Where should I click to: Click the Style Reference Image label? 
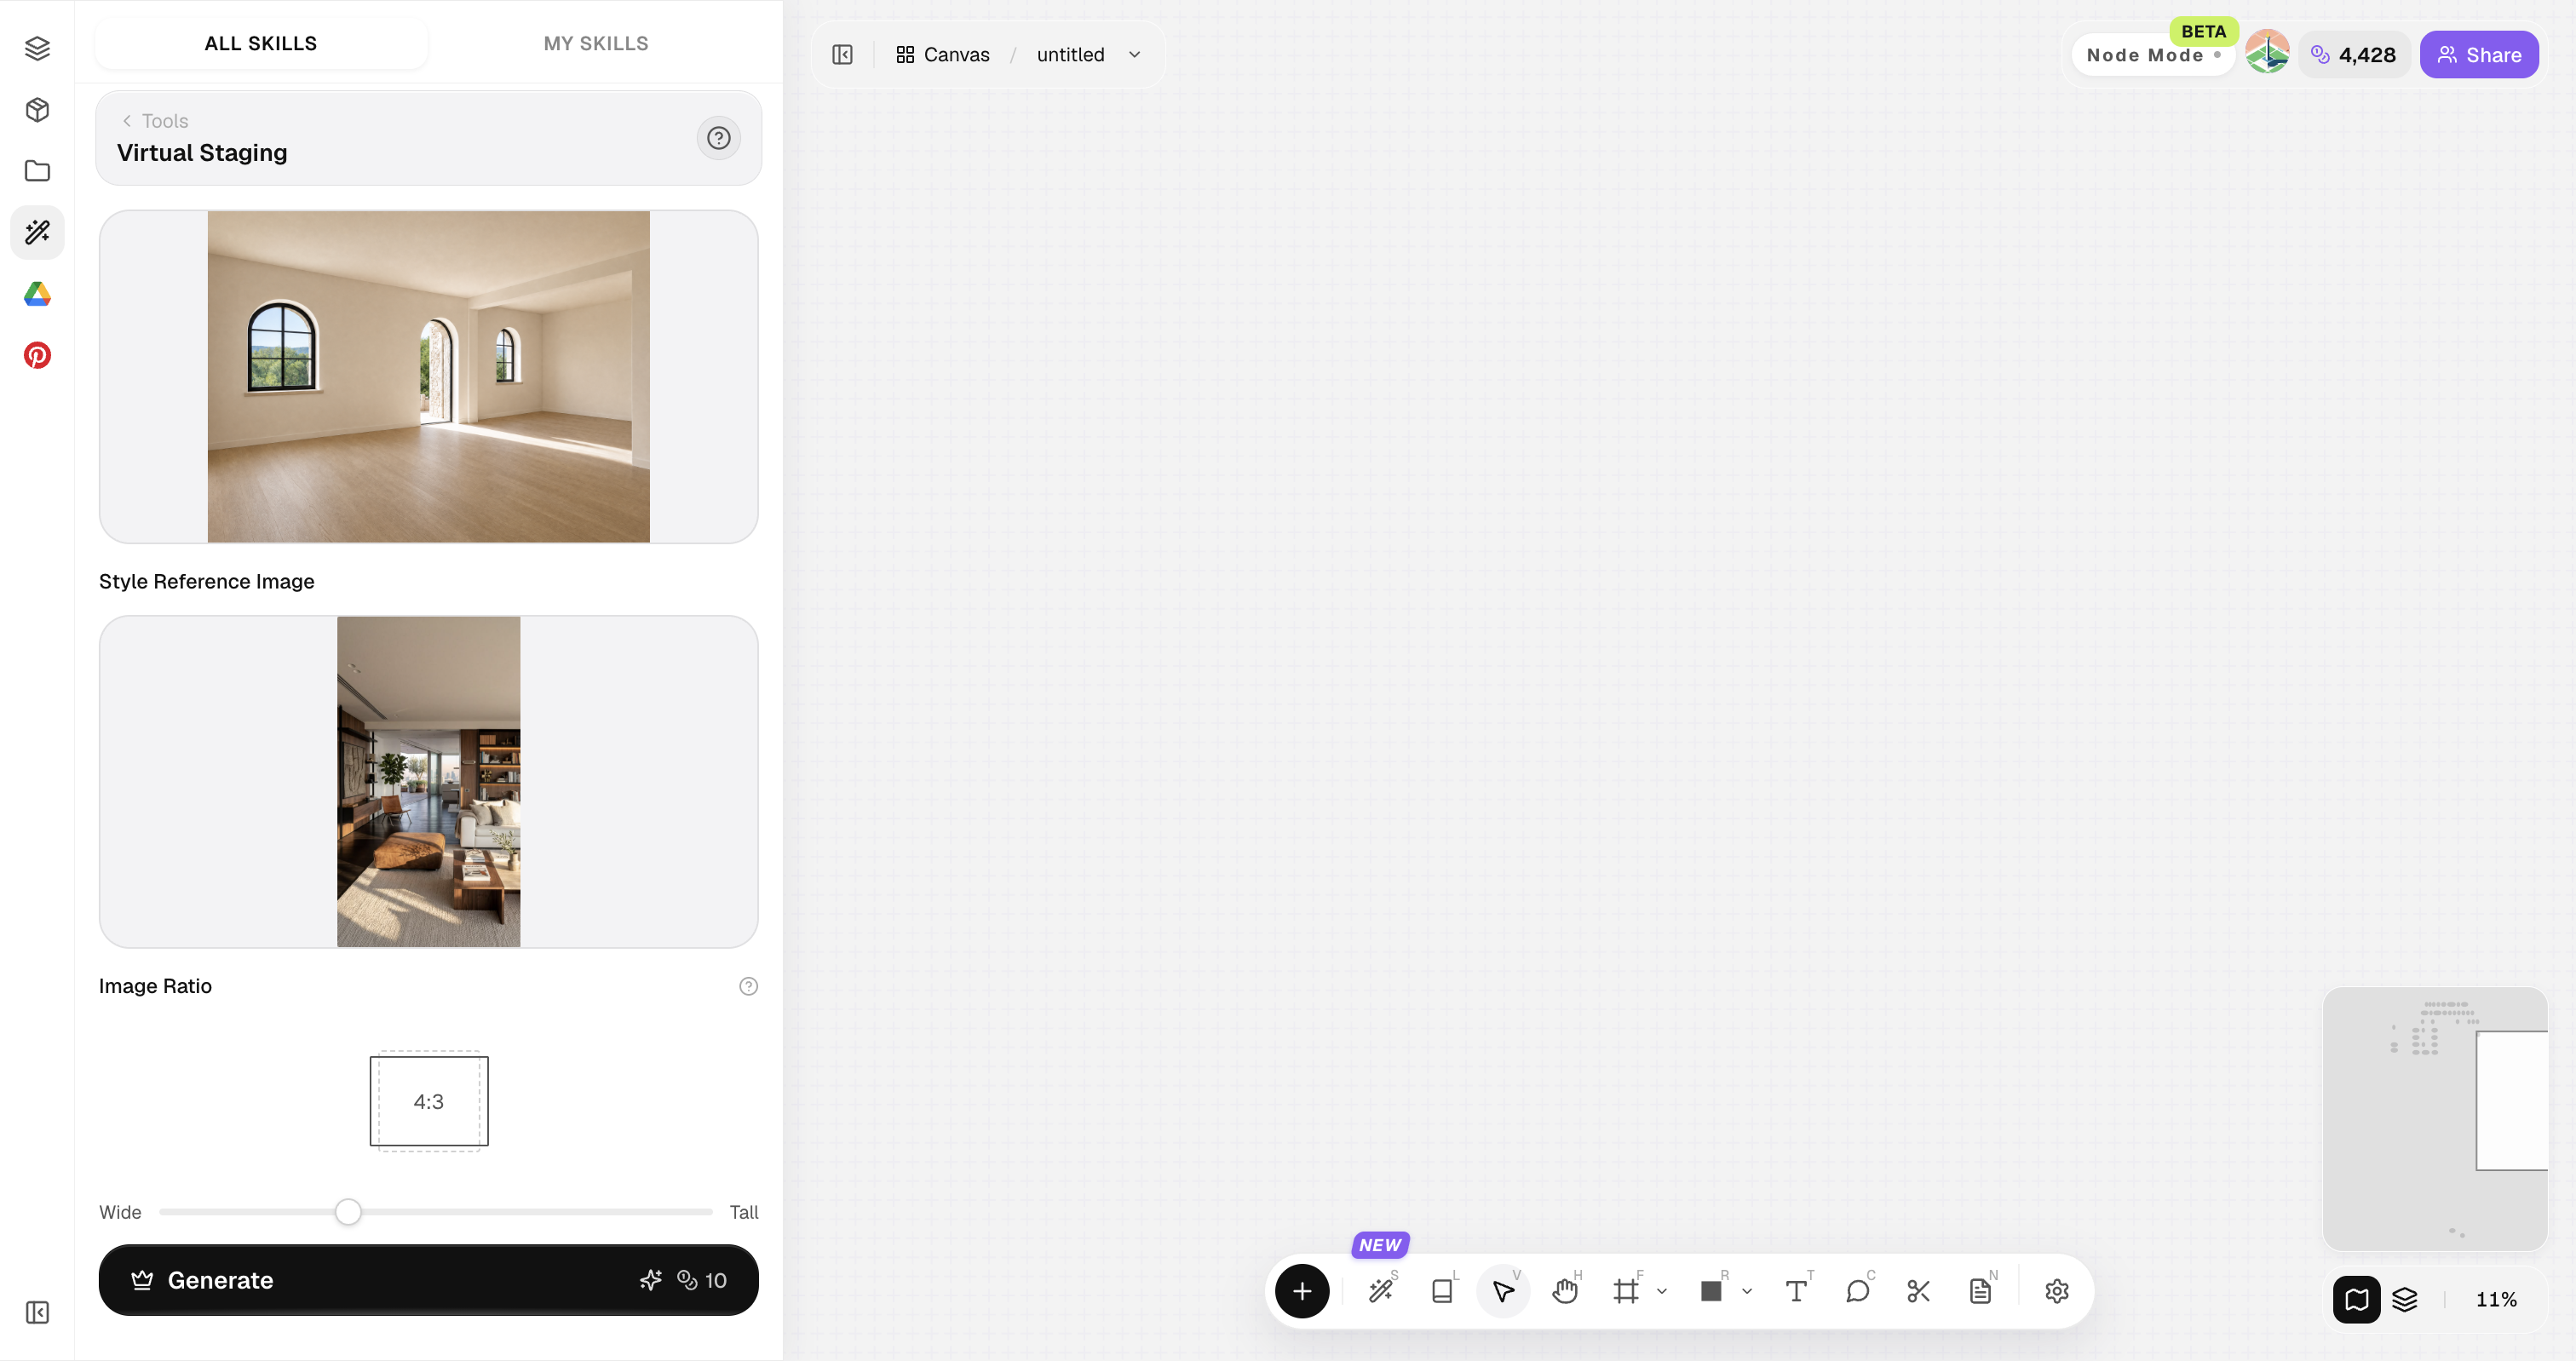pyautogui.click(x=206, y=581)
